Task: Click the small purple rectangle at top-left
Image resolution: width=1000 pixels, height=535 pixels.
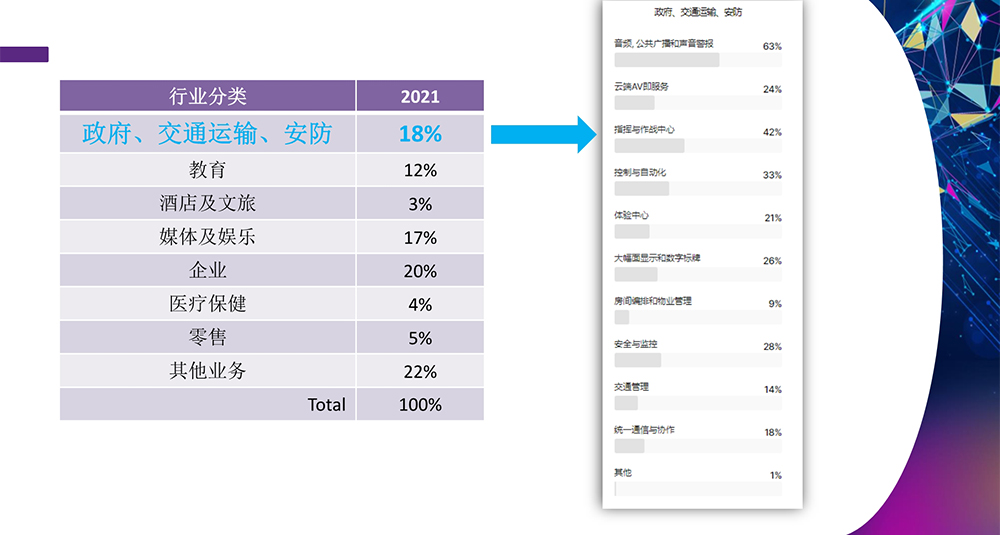Action: (24, 54)
